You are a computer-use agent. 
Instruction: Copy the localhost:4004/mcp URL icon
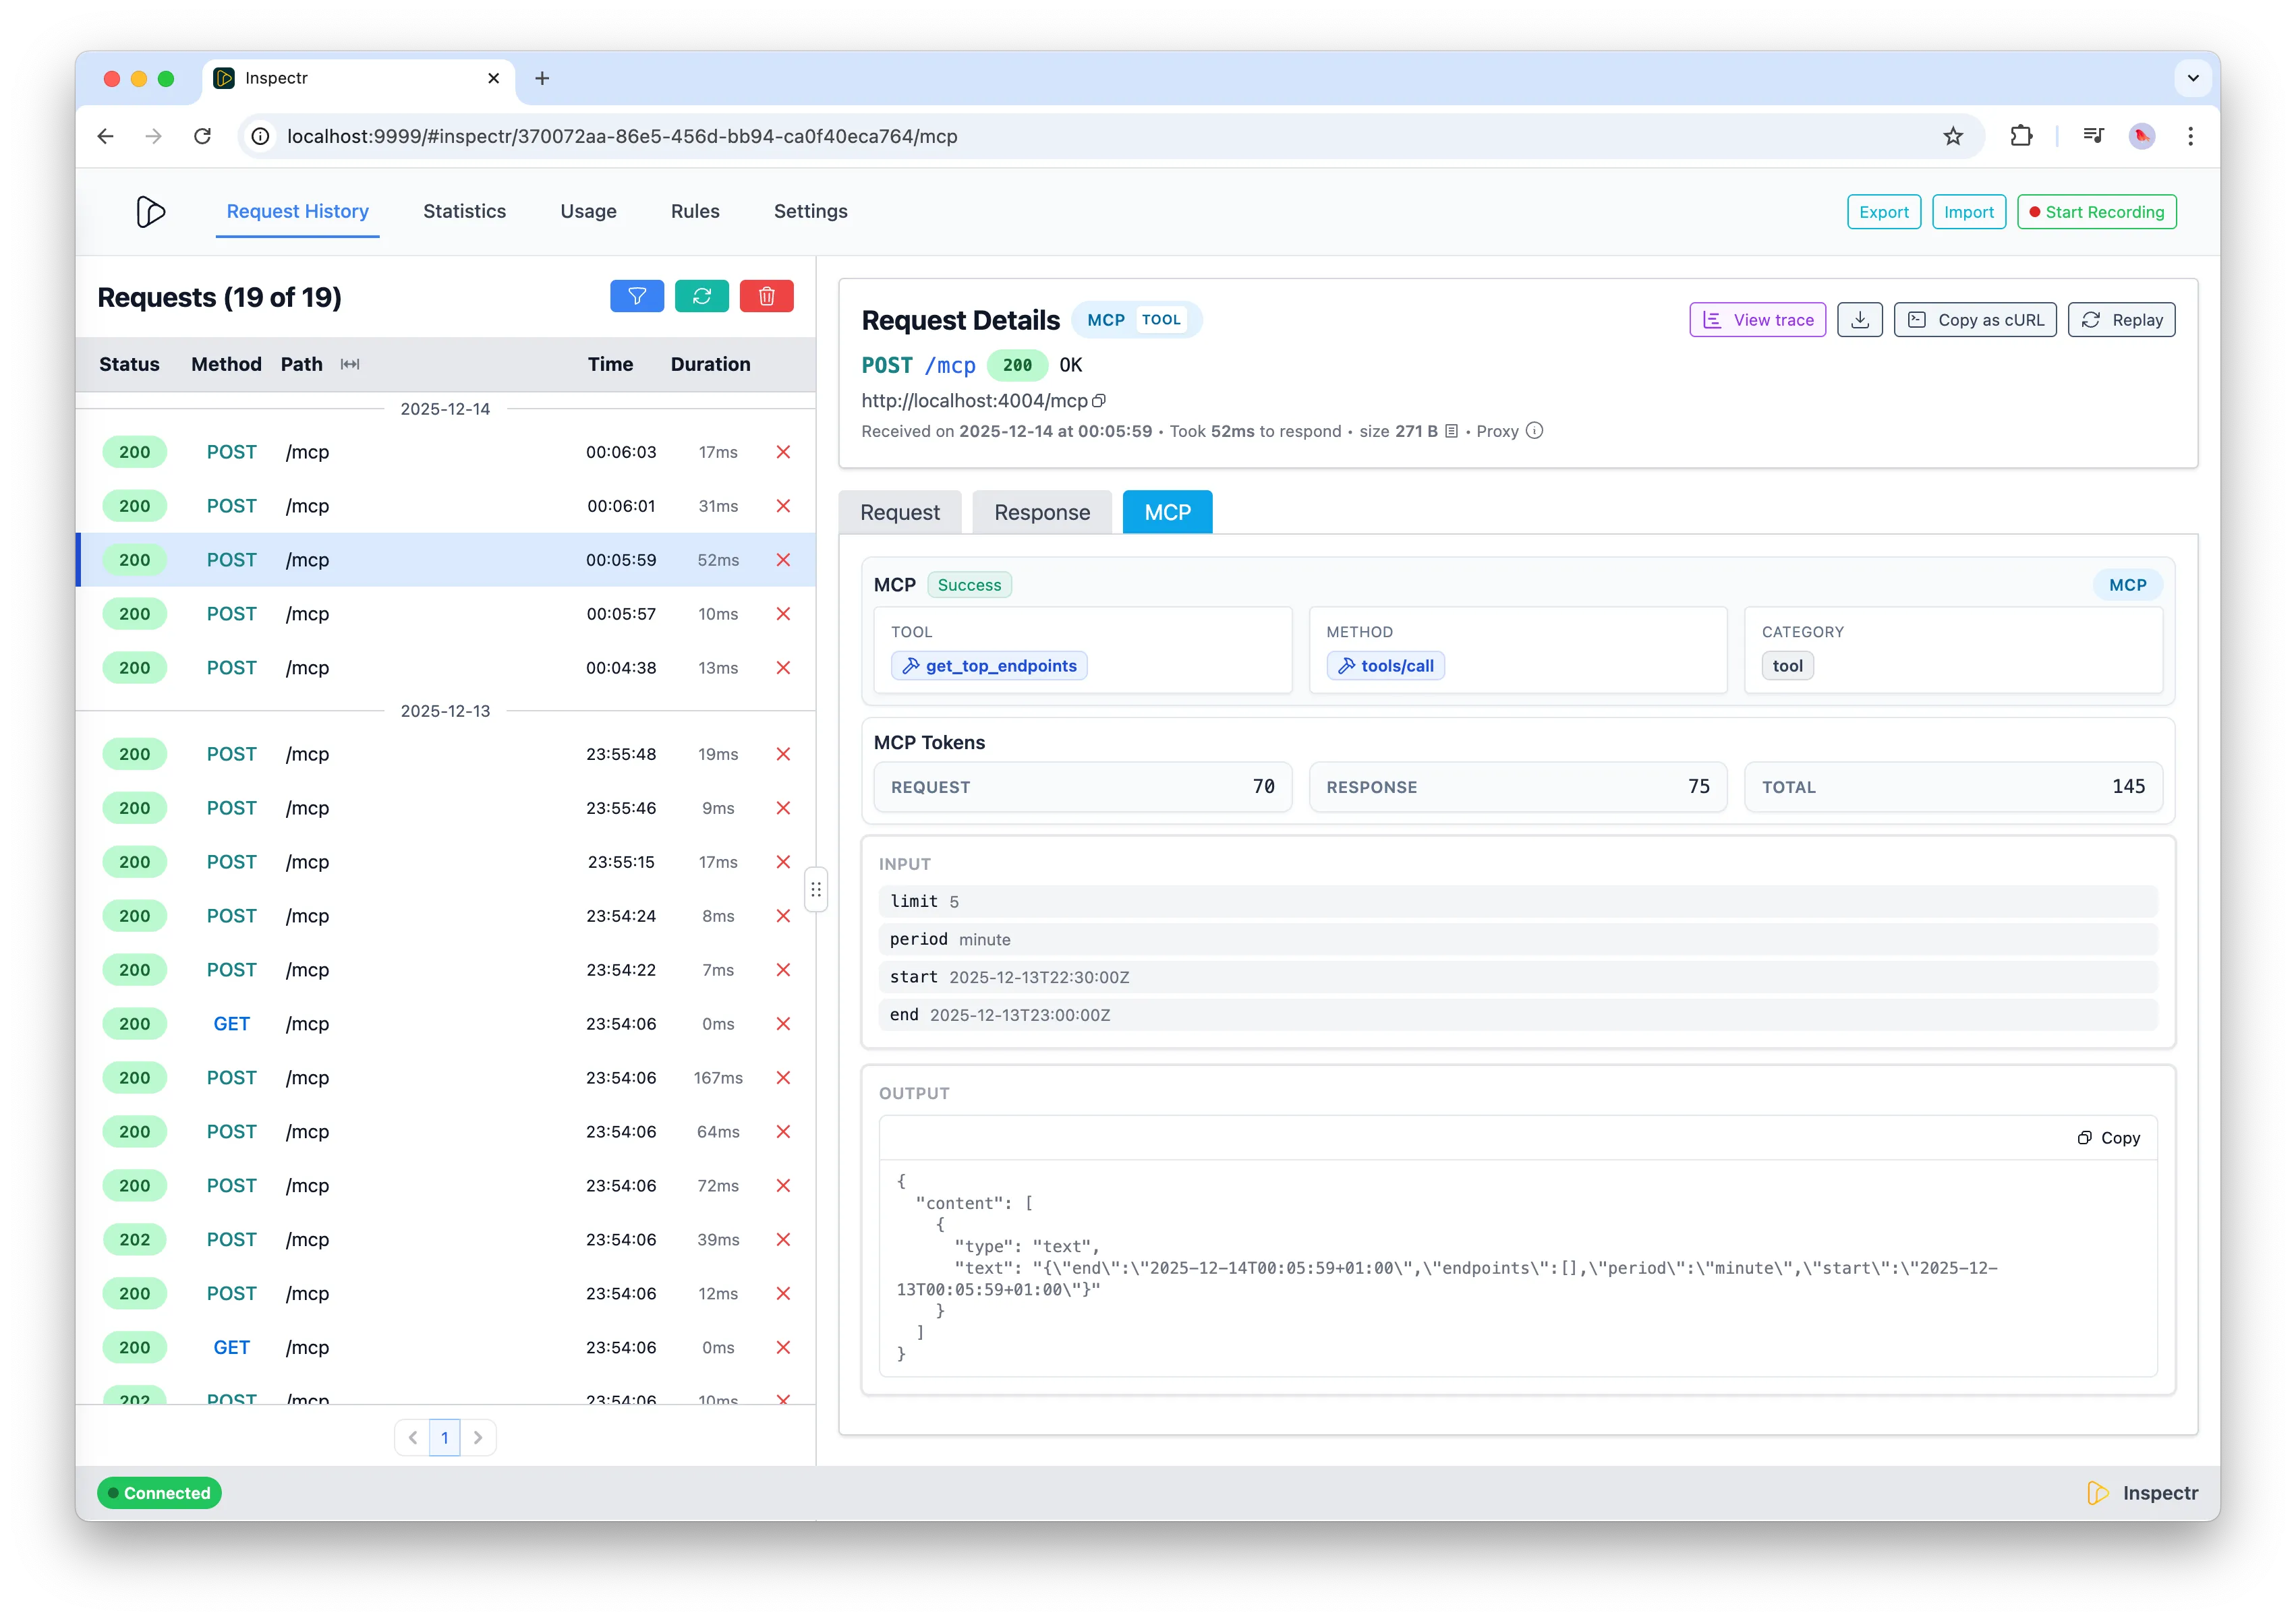tap(1099, 401)
